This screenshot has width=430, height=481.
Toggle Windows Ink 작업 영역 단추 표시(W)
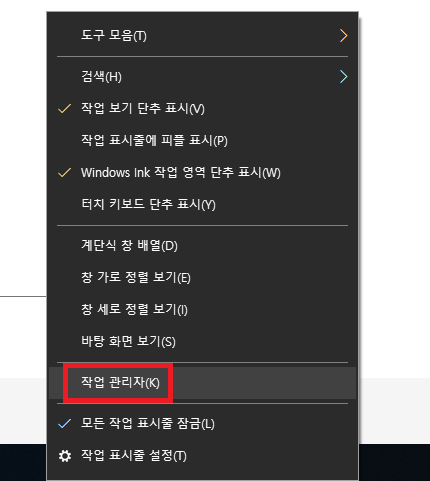(202, 173)
